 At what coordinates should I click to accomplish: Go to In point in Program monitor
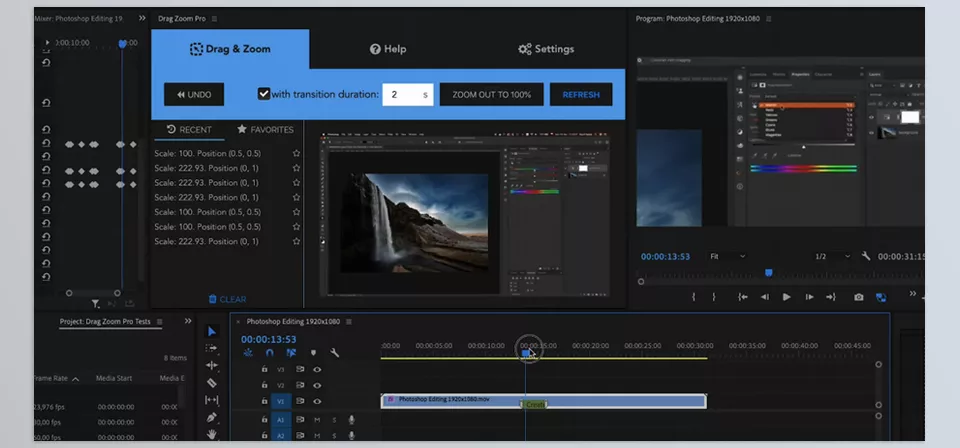tap(743, 297)
